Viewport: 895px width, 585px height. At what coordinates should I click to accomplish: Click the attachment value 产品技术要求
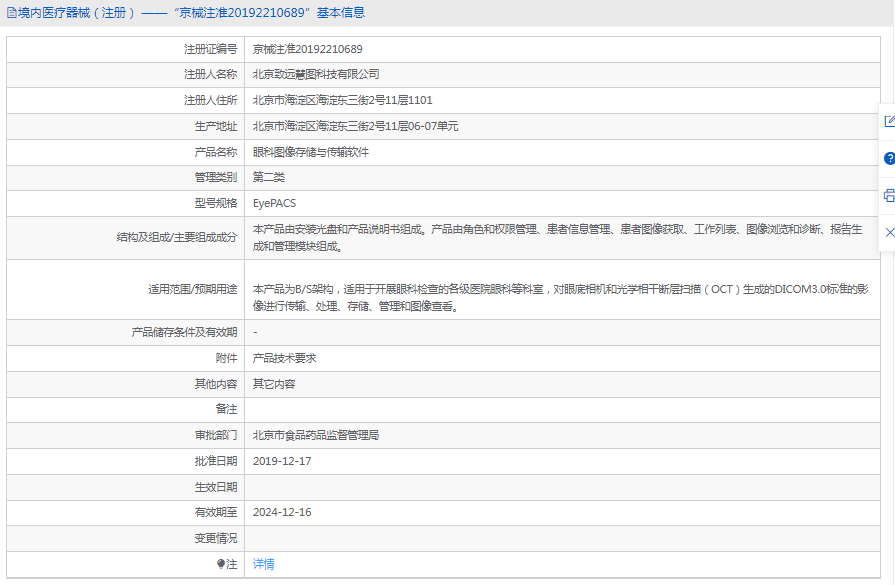coord(284,358)
